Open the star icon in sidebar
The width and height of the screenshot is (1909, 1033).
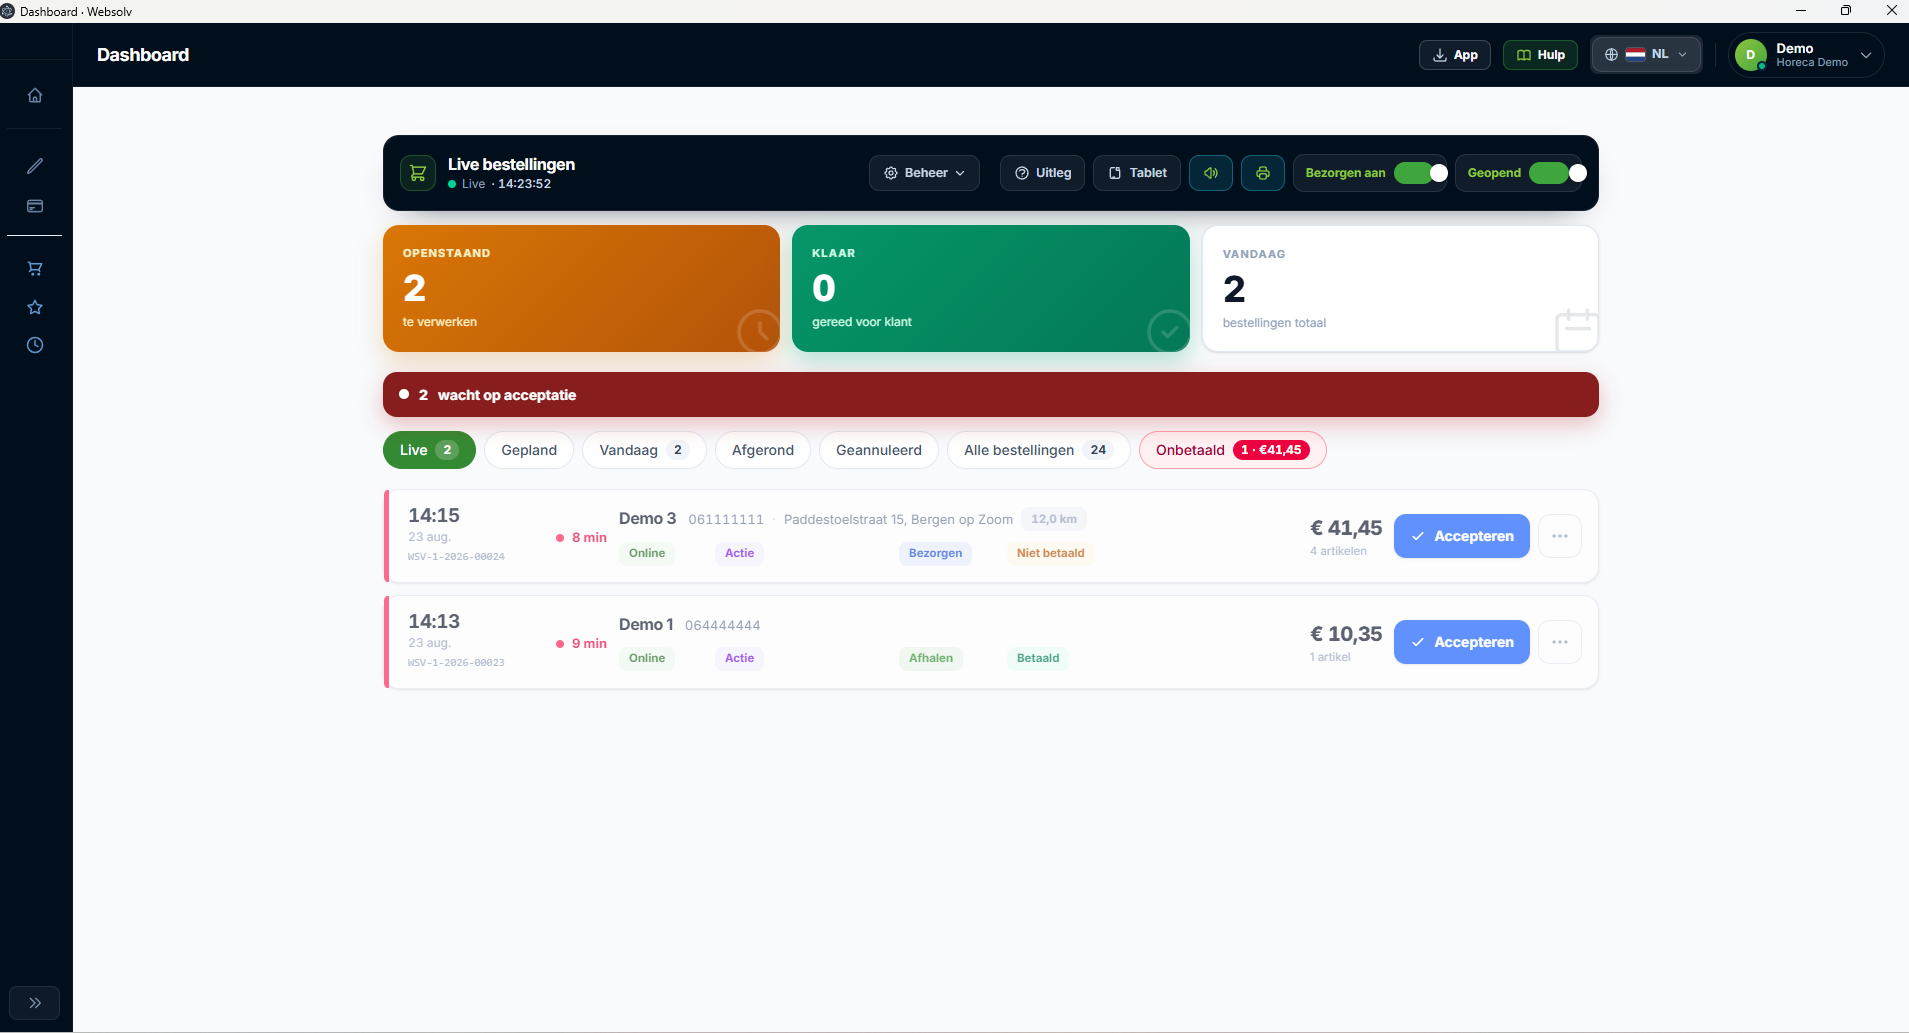point(35,307)
